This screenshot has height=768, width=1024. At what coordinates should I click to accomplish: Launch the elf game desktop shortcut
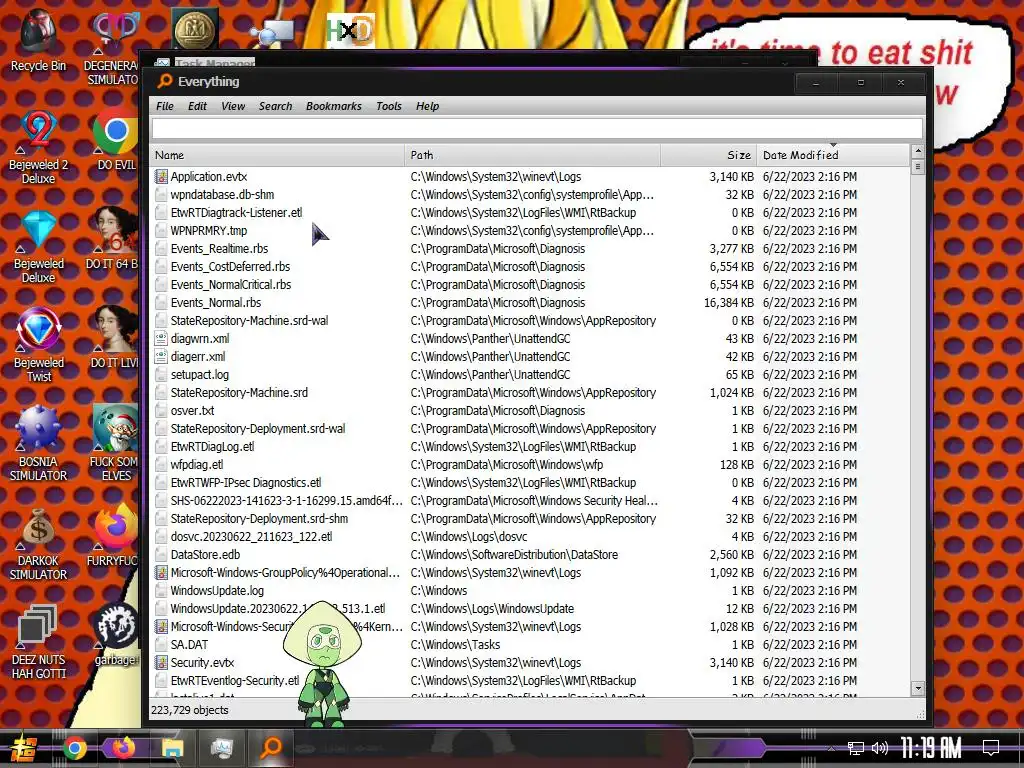click(x=114, y=443)
